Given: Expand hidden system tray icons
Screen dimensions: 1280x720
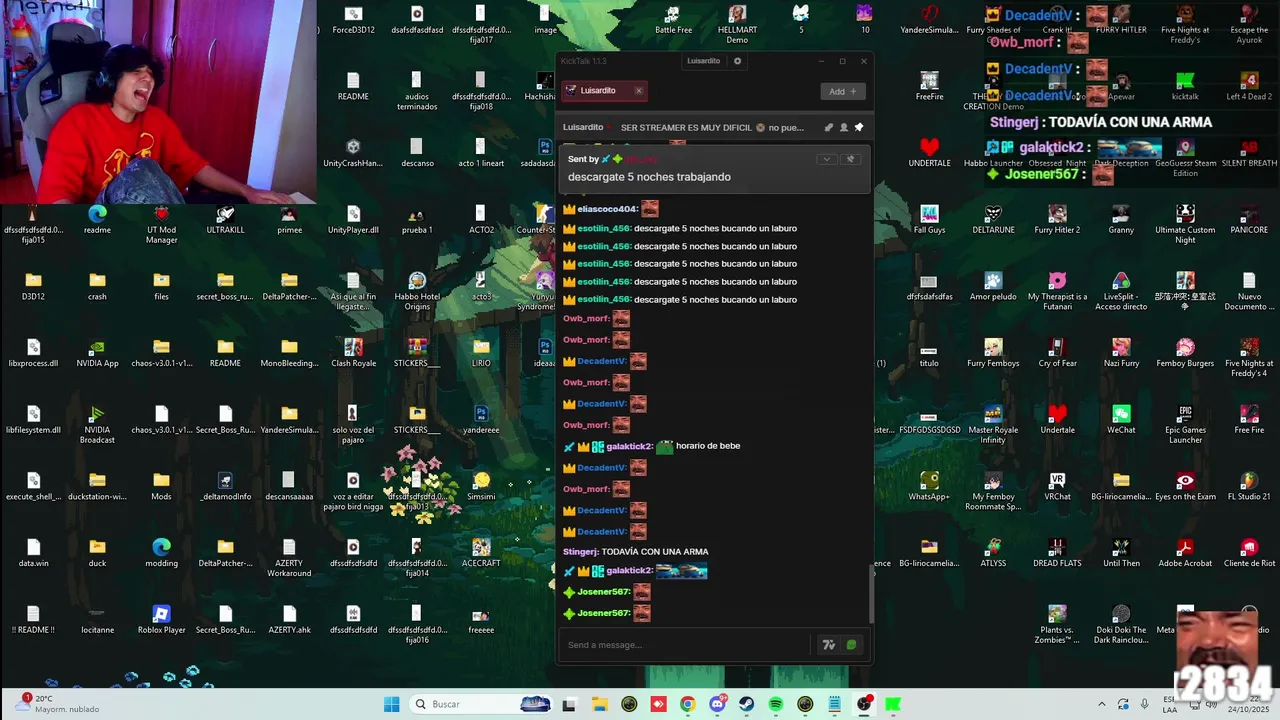Looking at the screenshot, I should pos(1102,704).
